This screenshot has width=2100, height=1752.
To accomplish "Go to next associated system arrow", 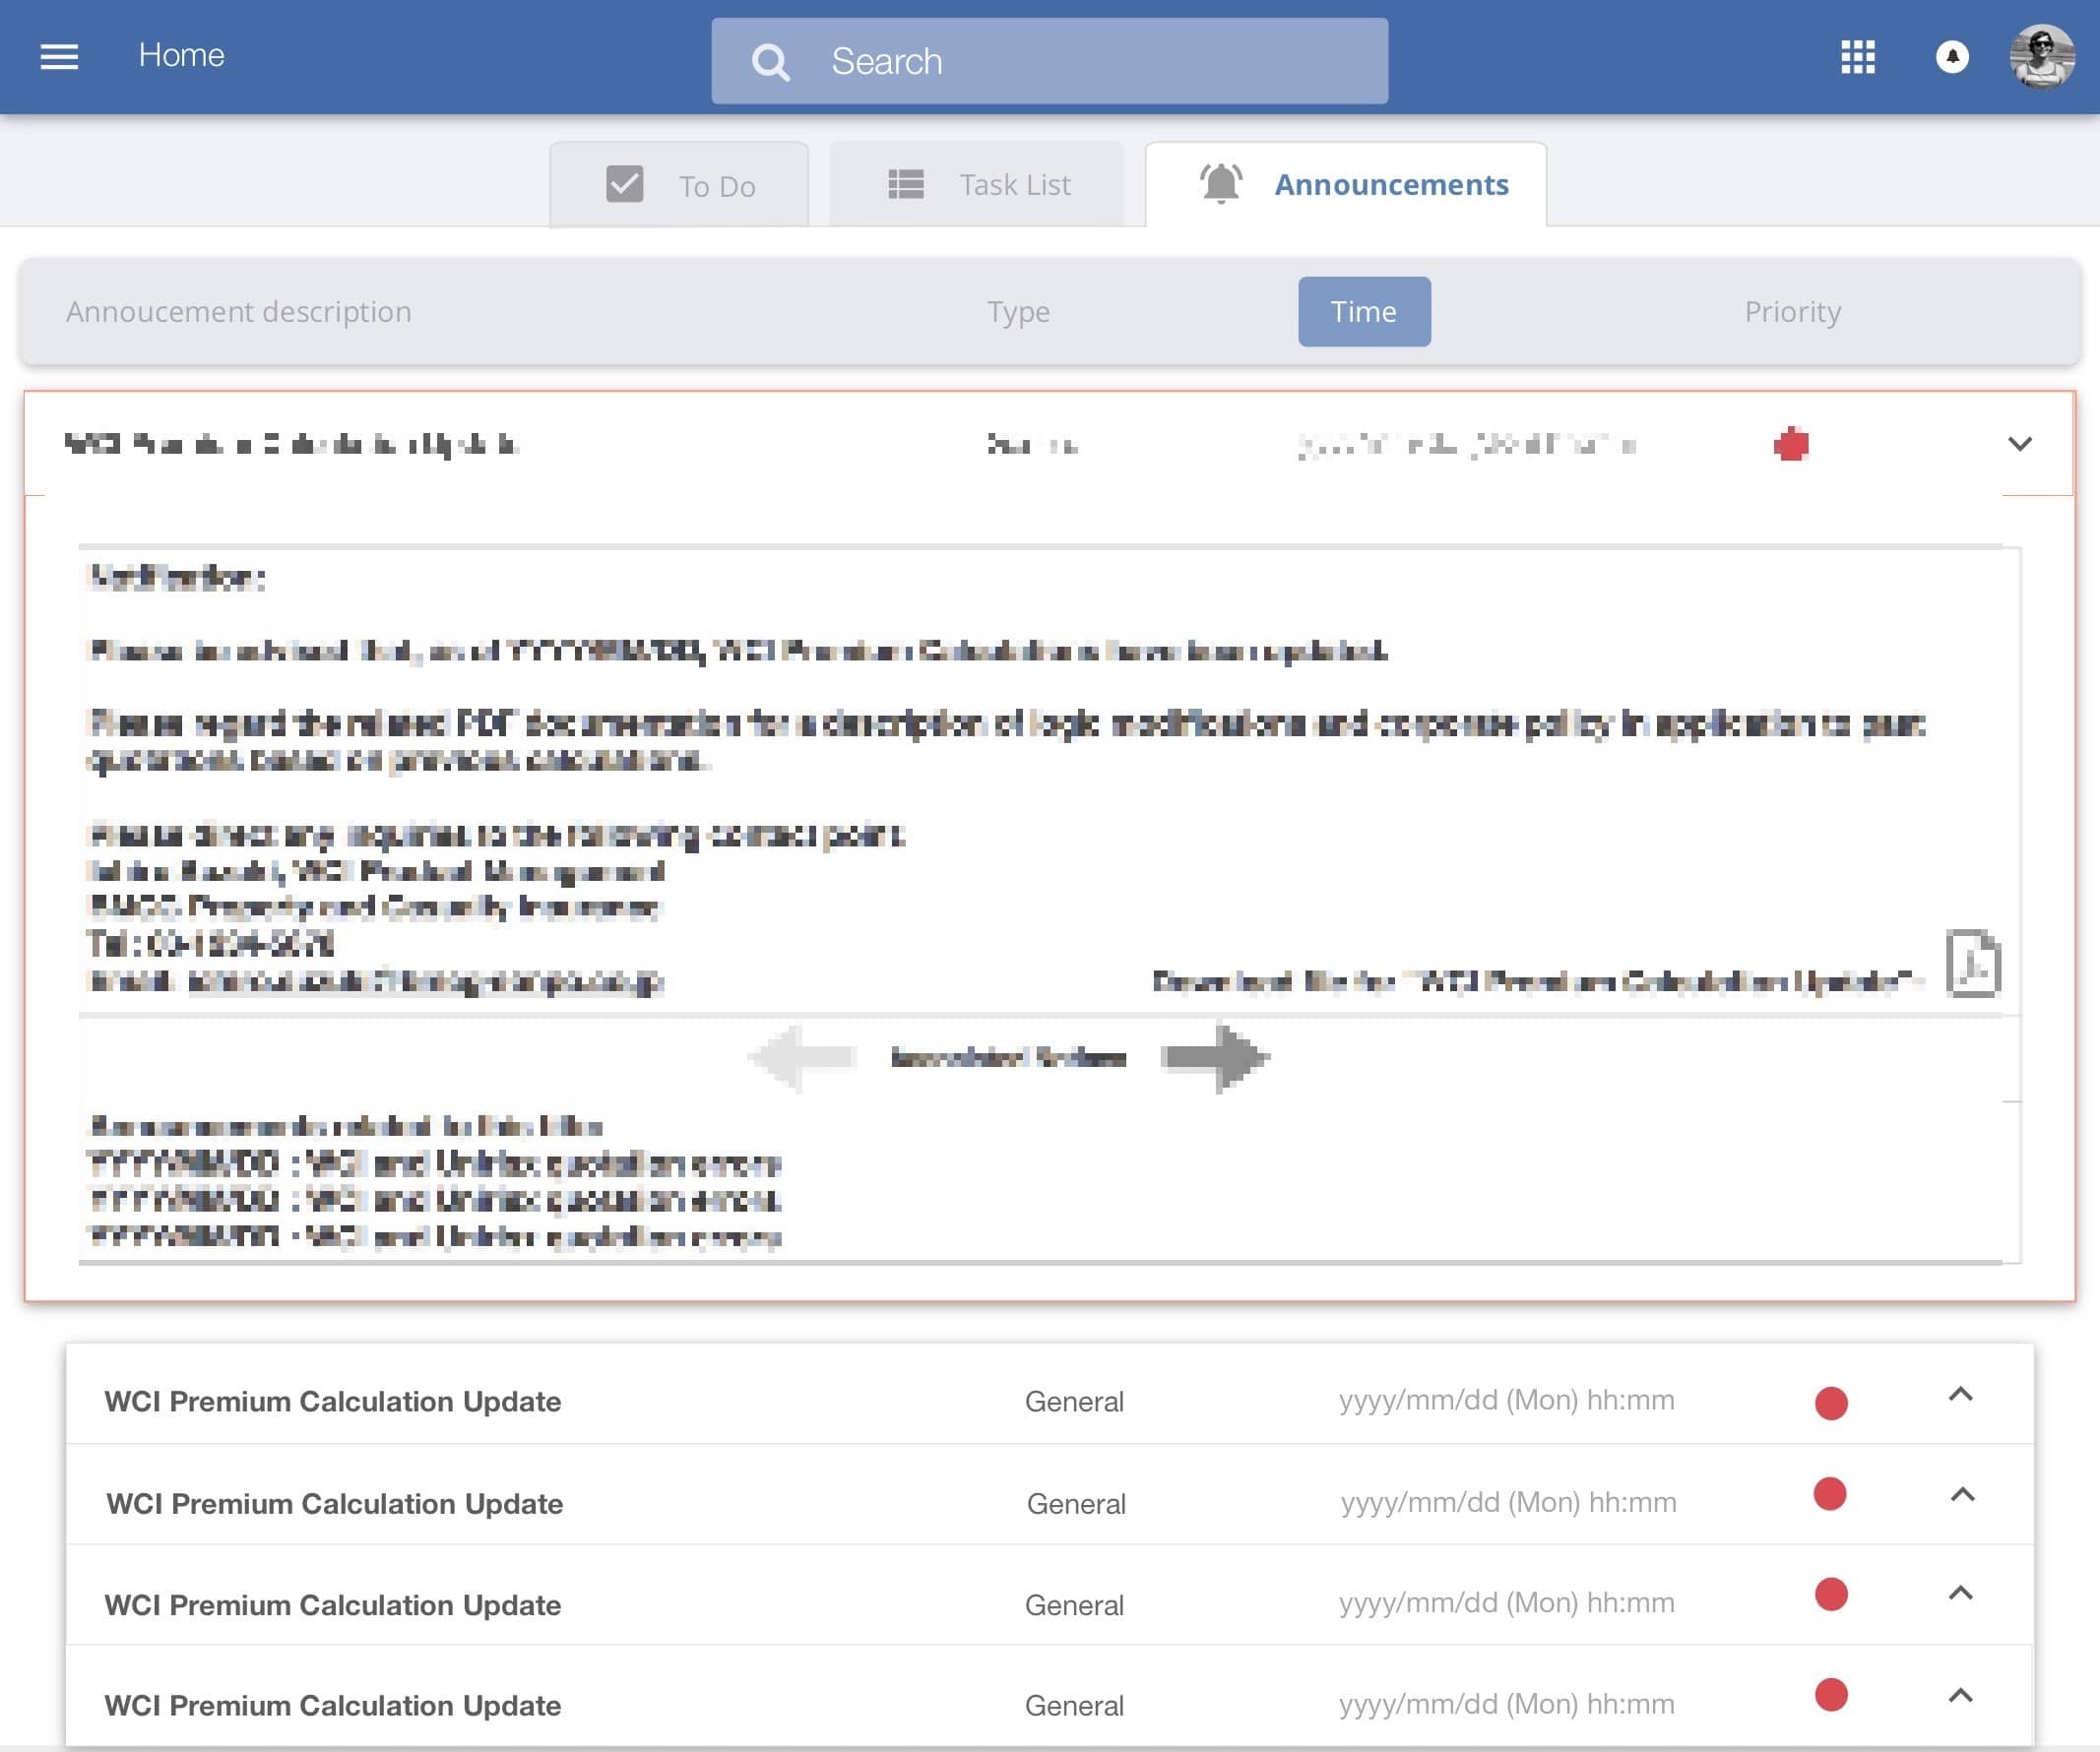I will point(1214,1057).
